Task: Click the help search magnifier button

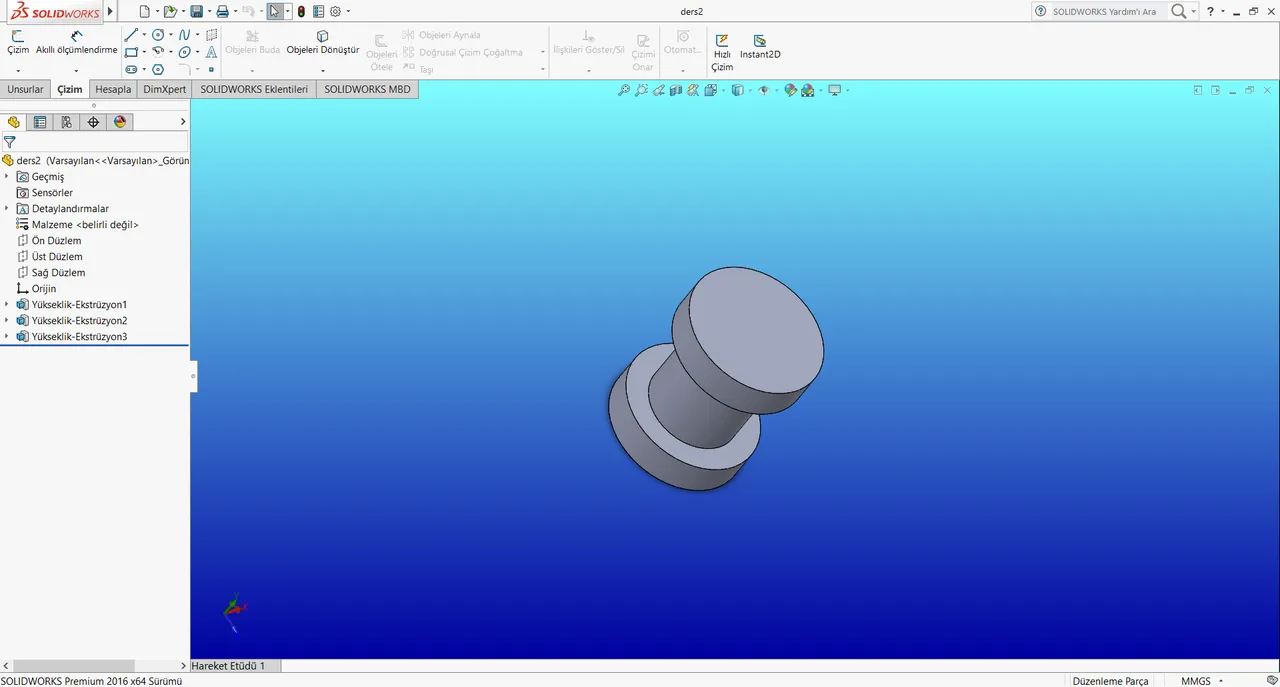Action: click(1179, 11)
